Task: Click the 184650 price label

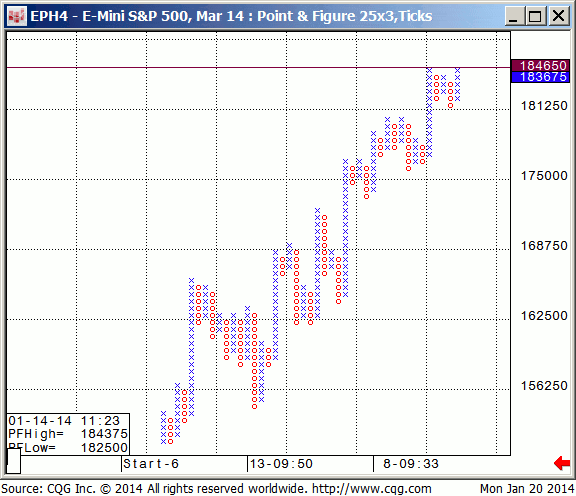Action: (540, 65)
